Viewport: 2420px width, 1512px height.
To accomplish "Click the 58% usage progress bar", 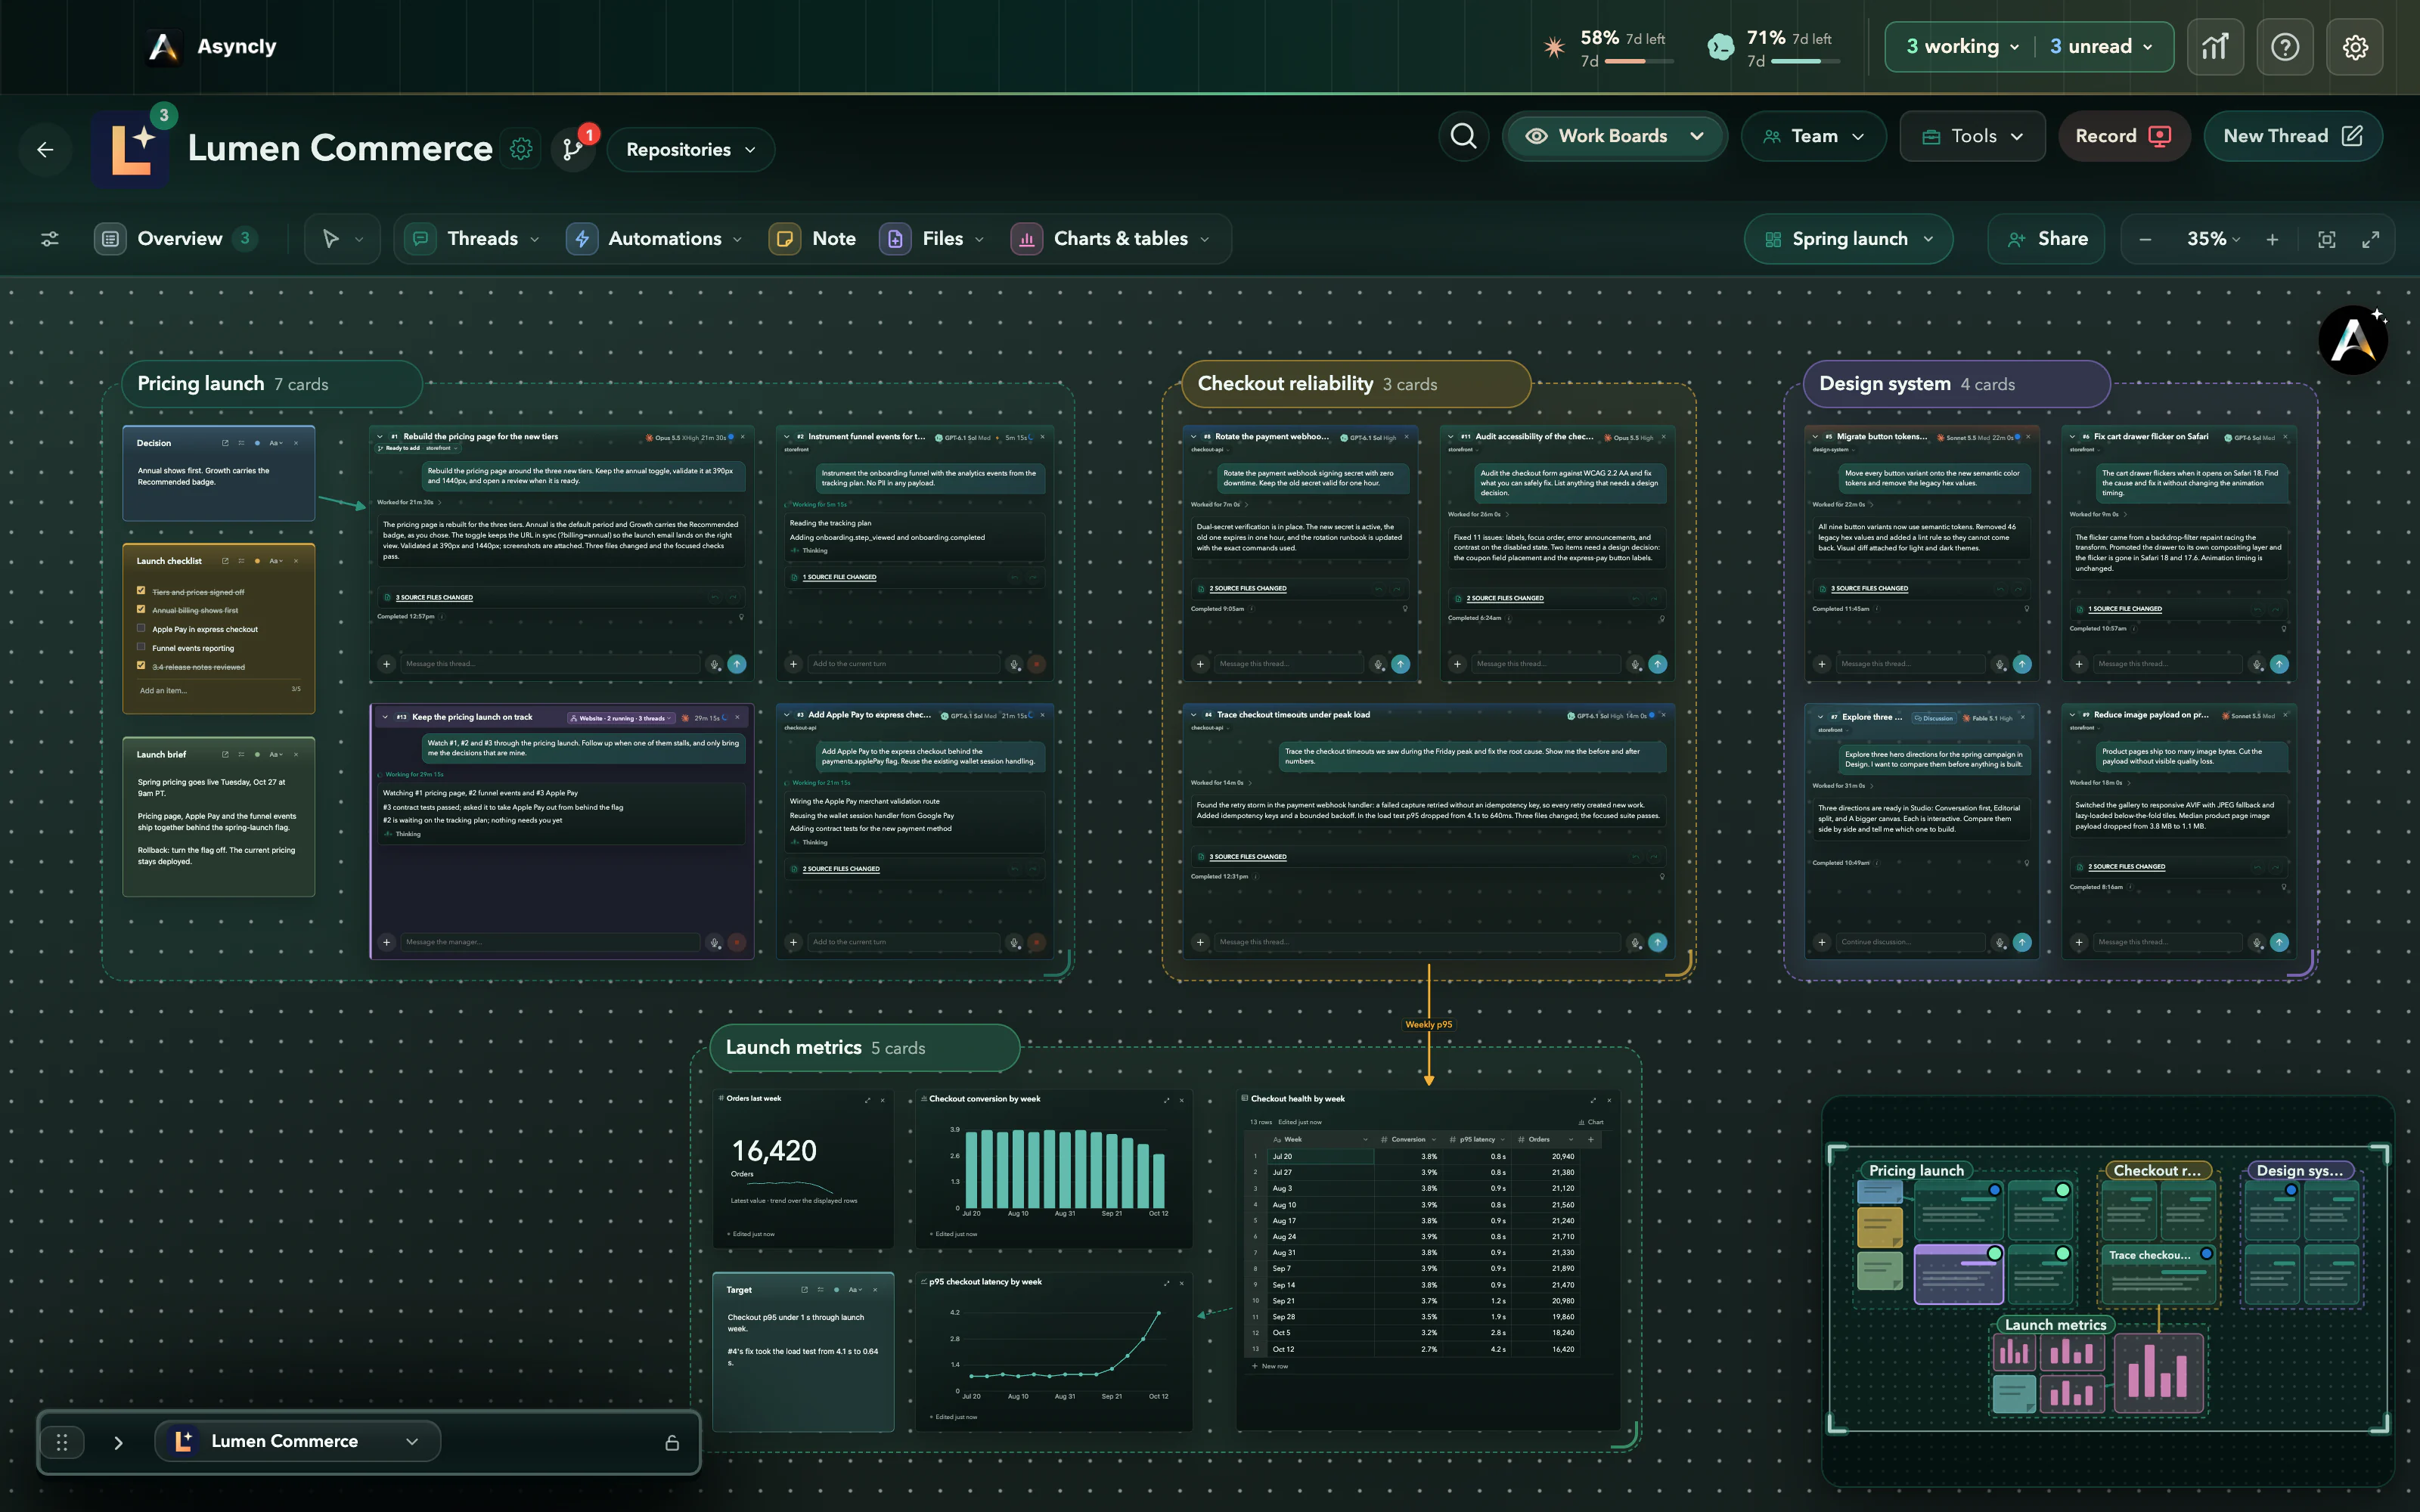I will (x=1639, y=62).
